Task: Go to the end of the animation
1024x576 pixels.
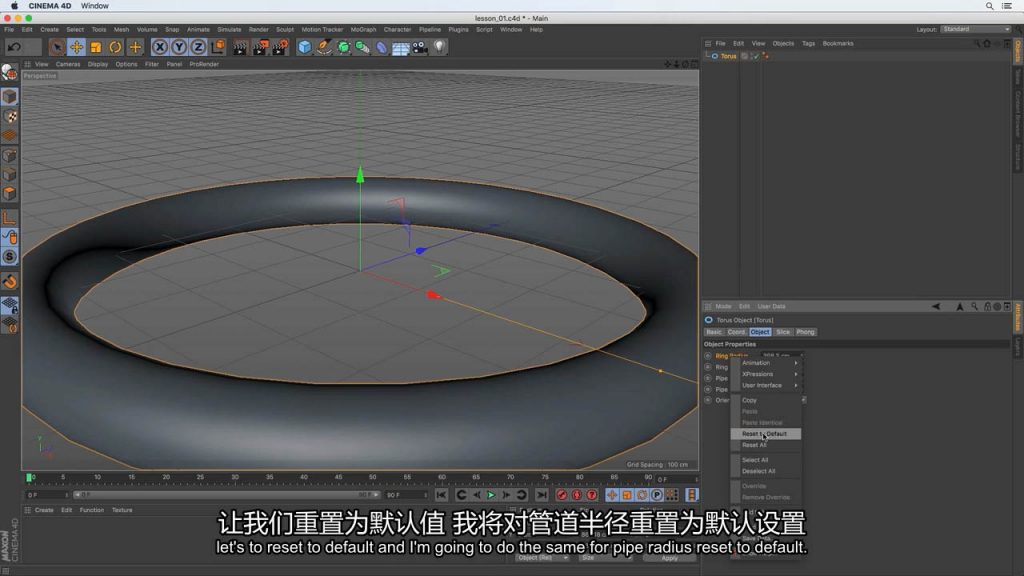Action: tap(541, 495)
